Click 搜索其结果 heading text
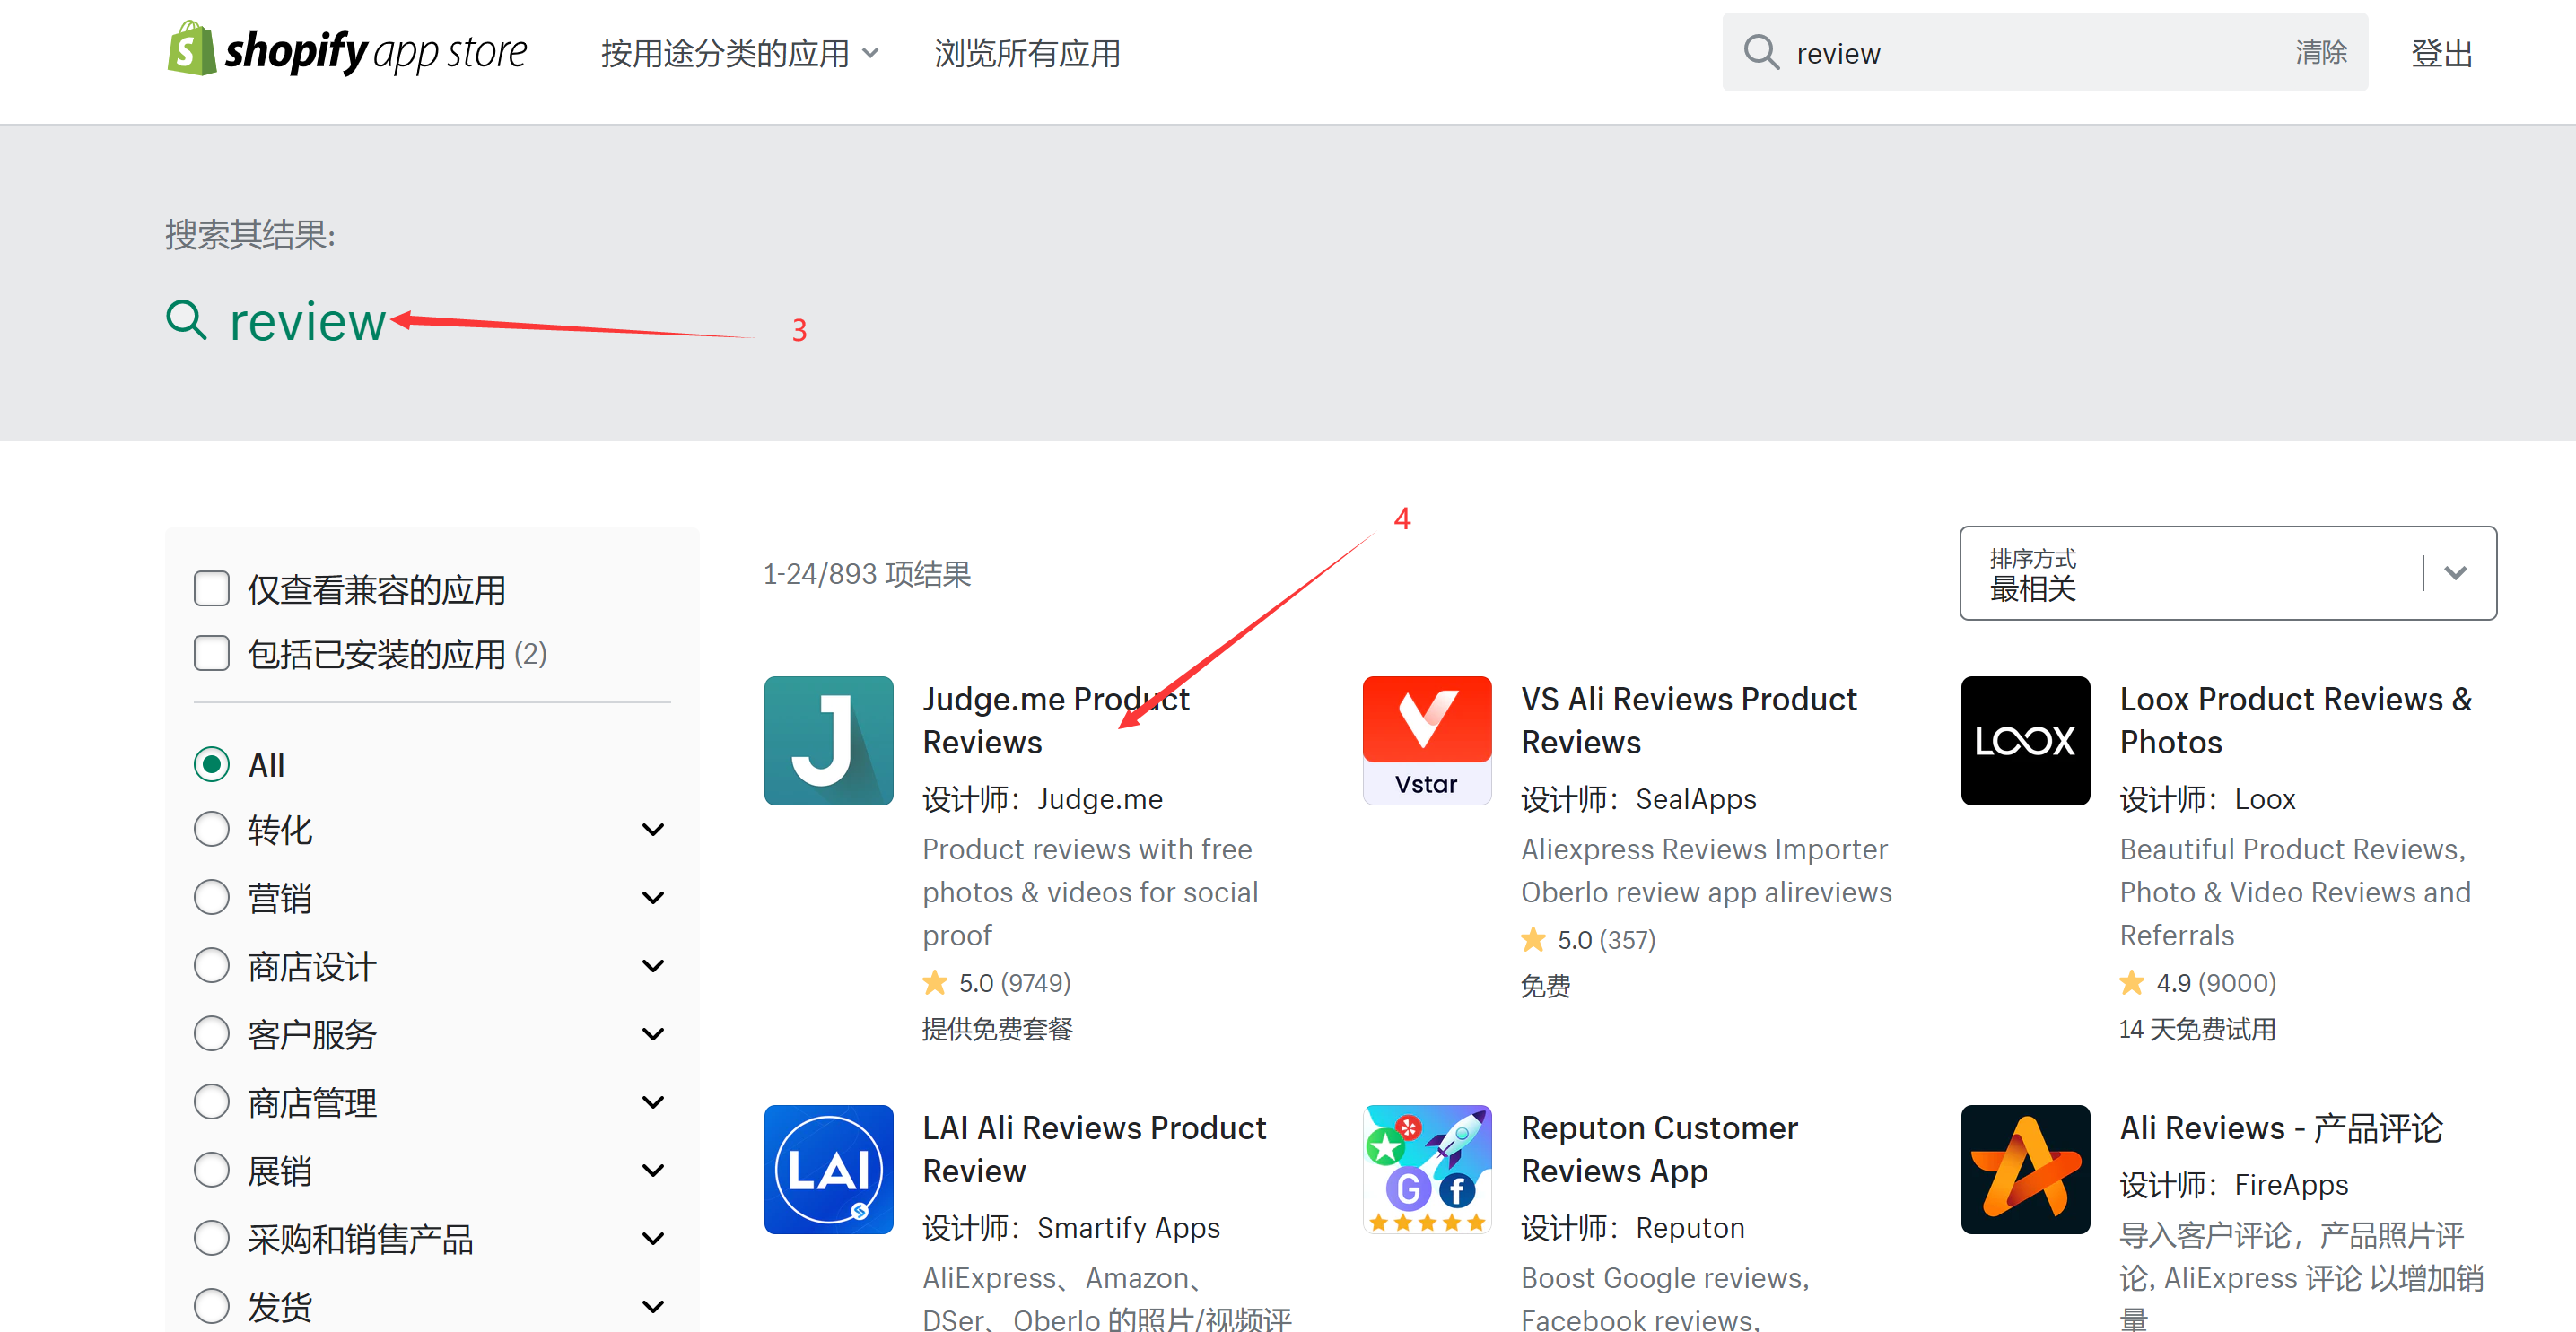This screenshot has width=2576, height=1332. (x=250, y=235)
